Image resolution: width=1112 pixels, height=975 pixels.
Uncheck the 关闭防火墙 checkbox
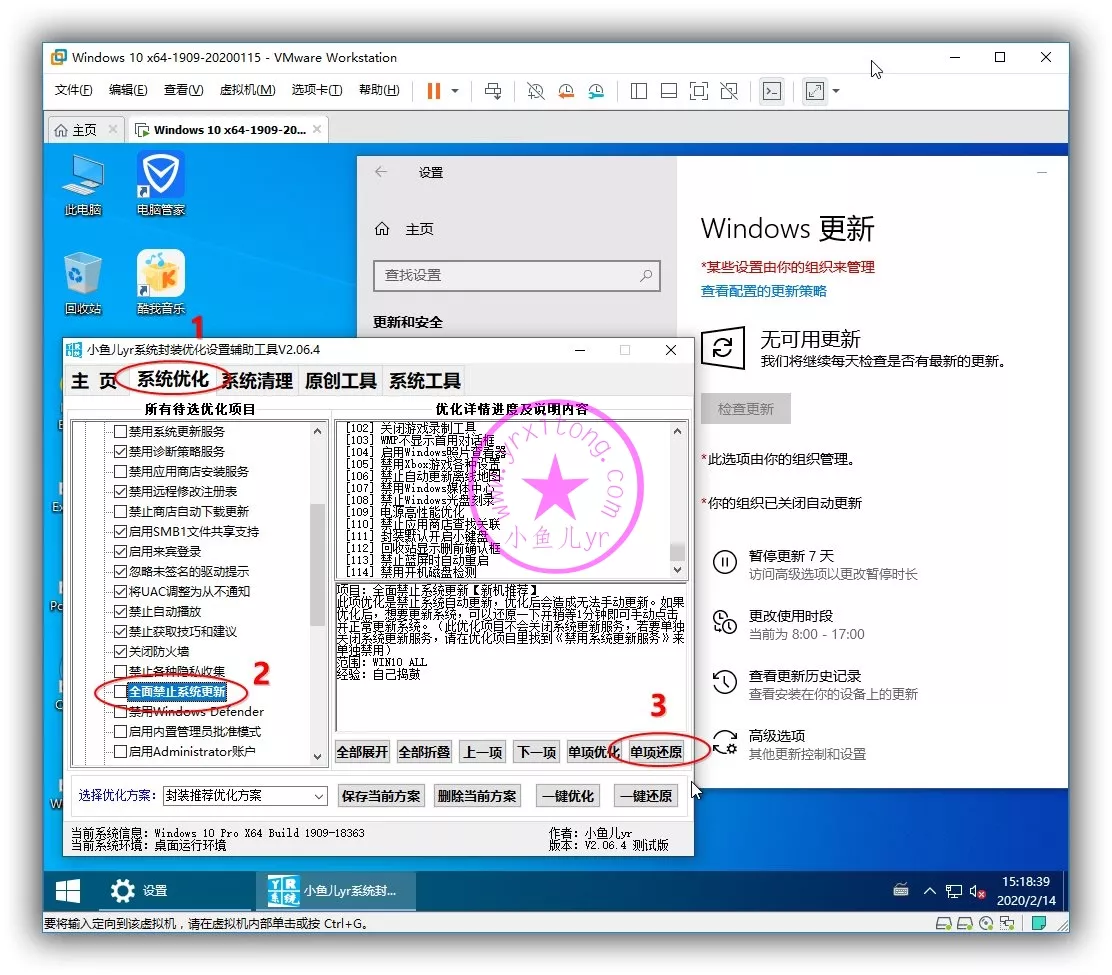[x=121, y=652]
